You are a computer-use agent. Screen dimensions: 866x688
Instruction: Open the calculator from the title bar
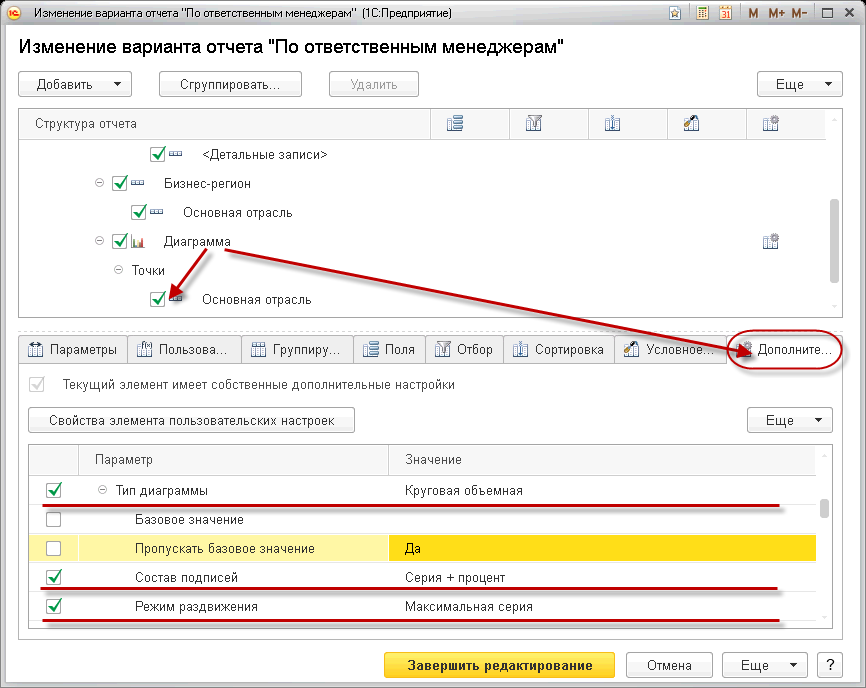[x=703, y=14]
